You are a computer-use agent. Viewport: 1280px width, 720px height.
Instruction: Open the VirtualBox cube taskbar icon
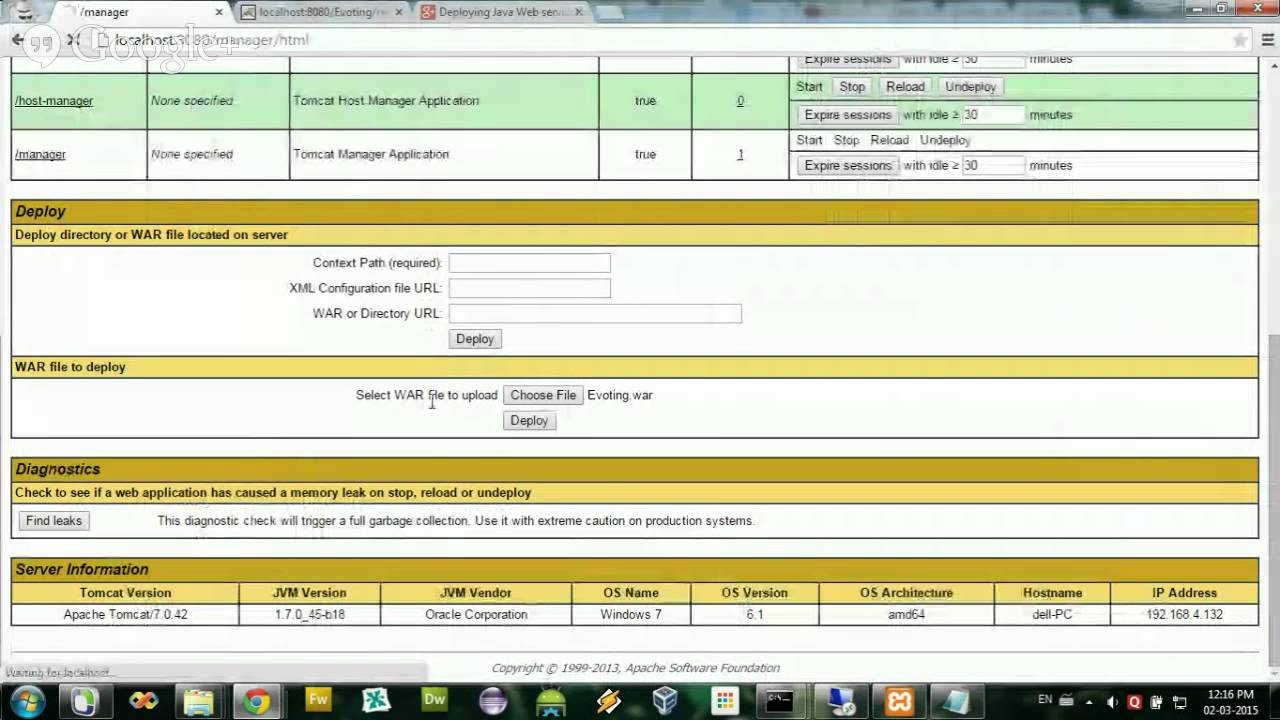pos(666,701)
